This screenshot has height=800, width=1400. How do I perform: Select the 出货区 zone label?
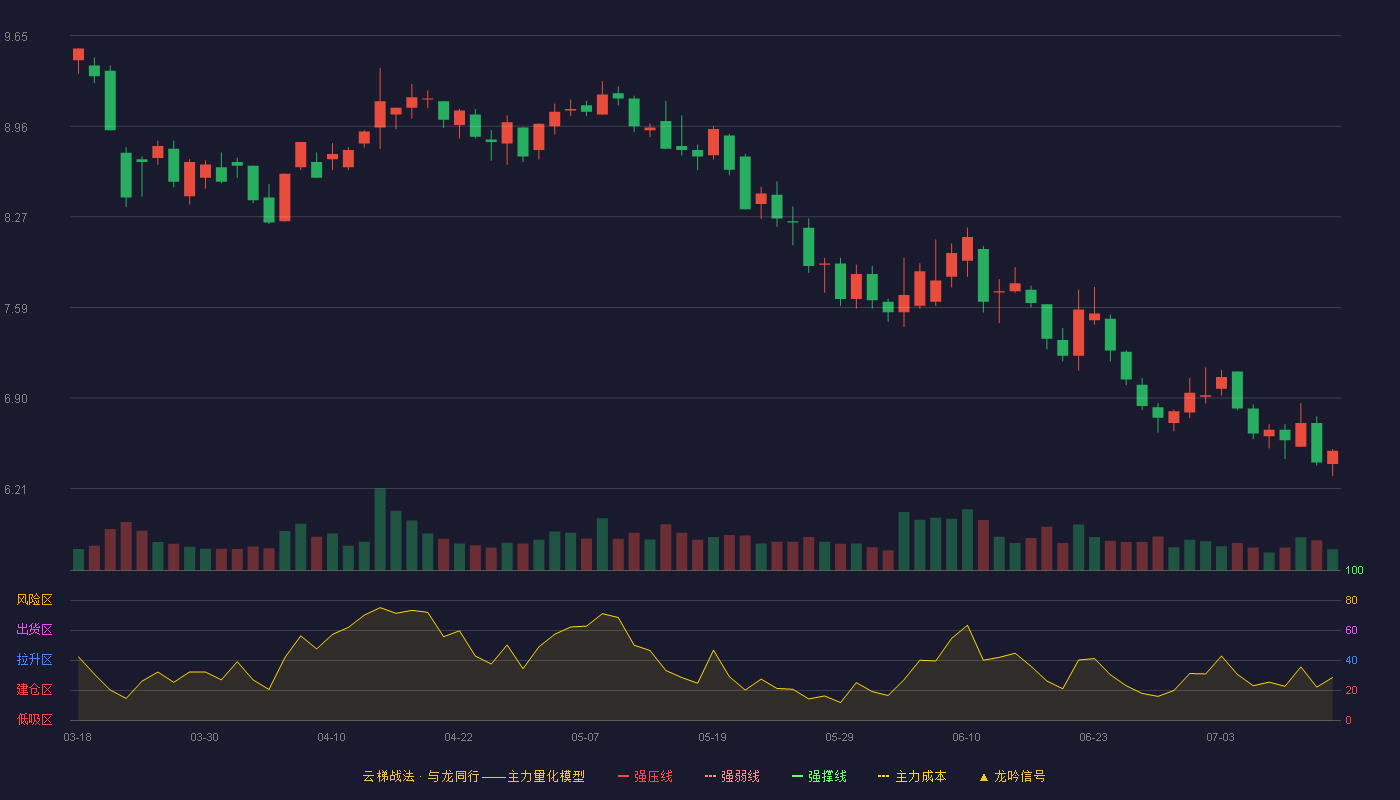34,630
